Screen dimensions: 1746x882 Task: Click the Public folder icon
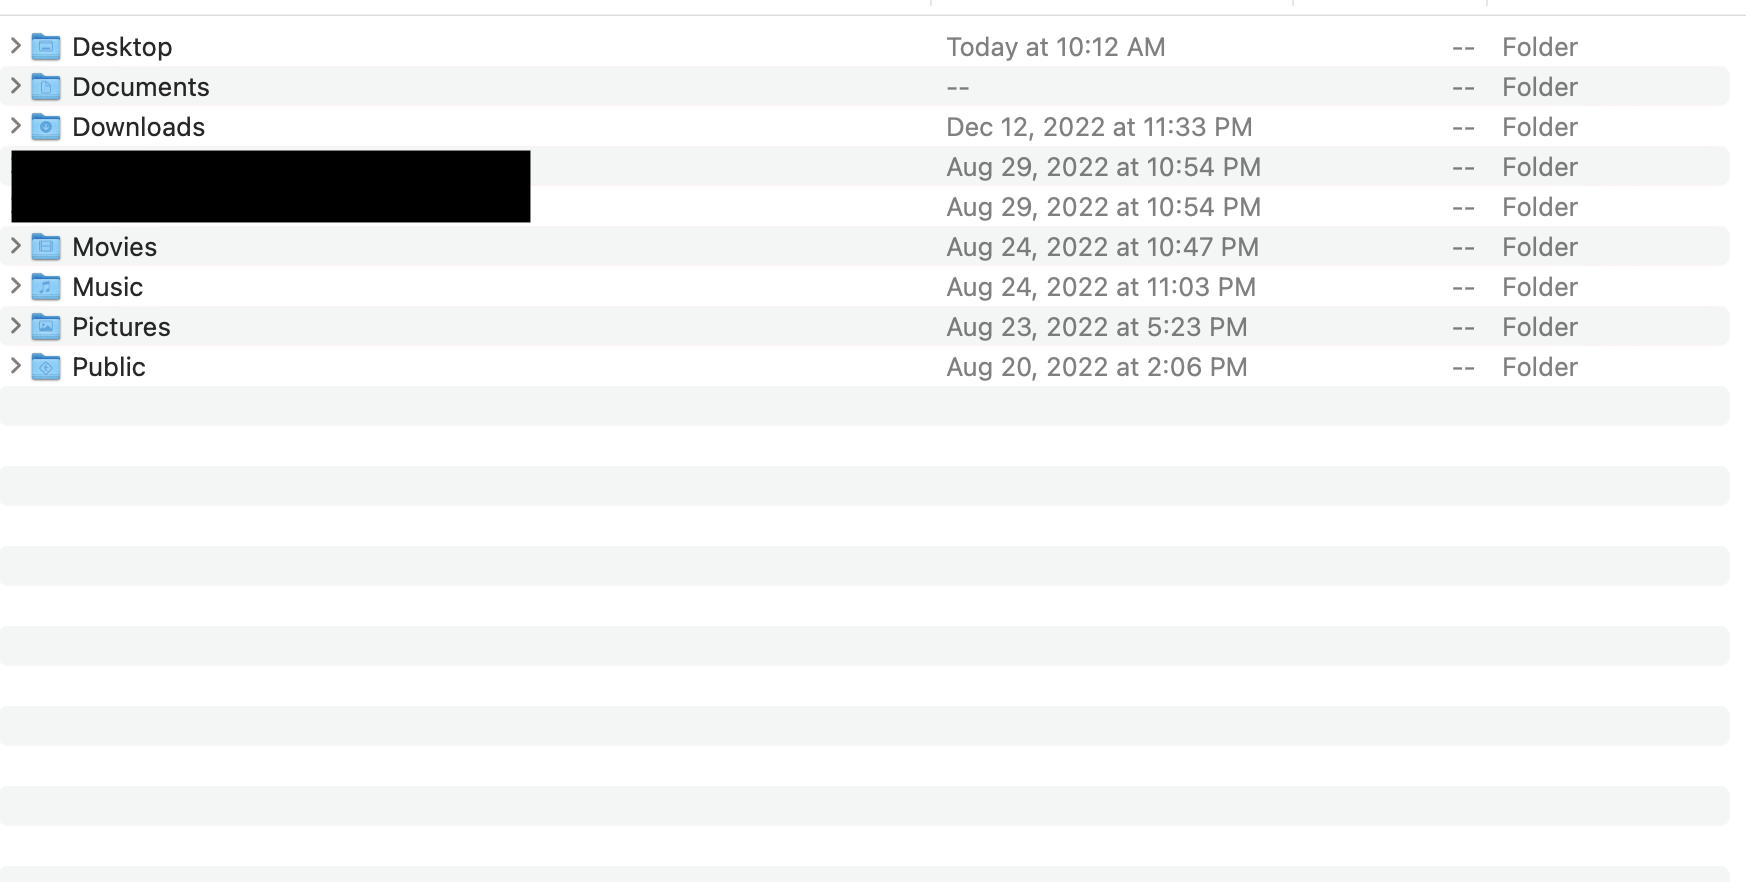tap(46, 367)
